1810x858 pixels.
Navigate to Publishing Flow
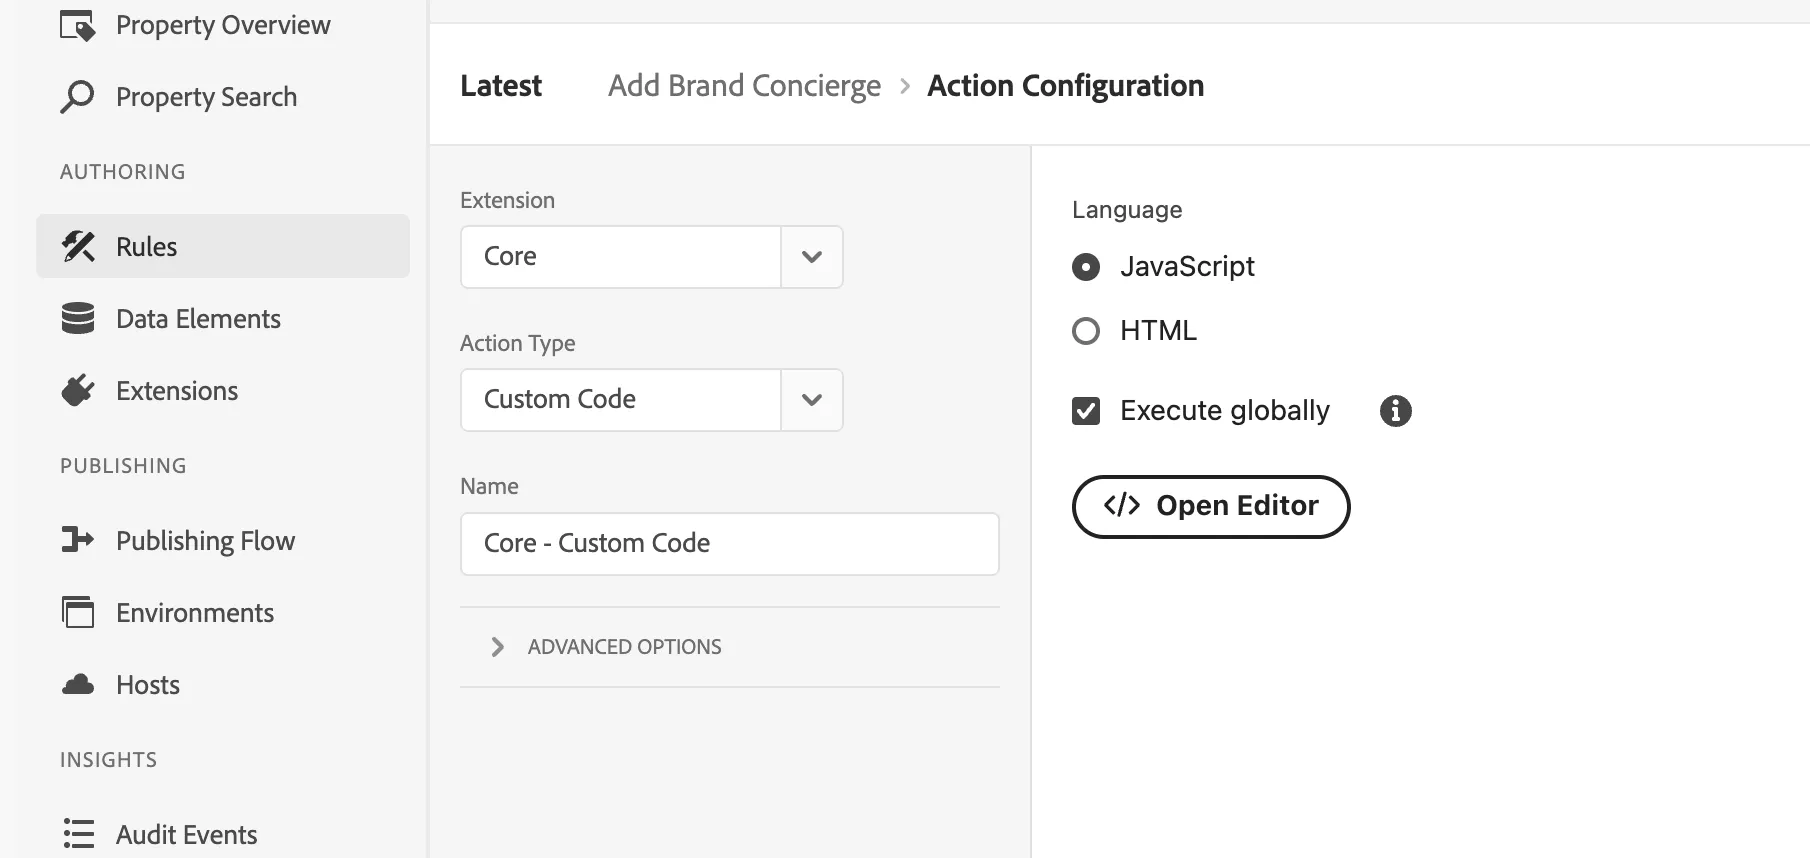coord(205,541)
